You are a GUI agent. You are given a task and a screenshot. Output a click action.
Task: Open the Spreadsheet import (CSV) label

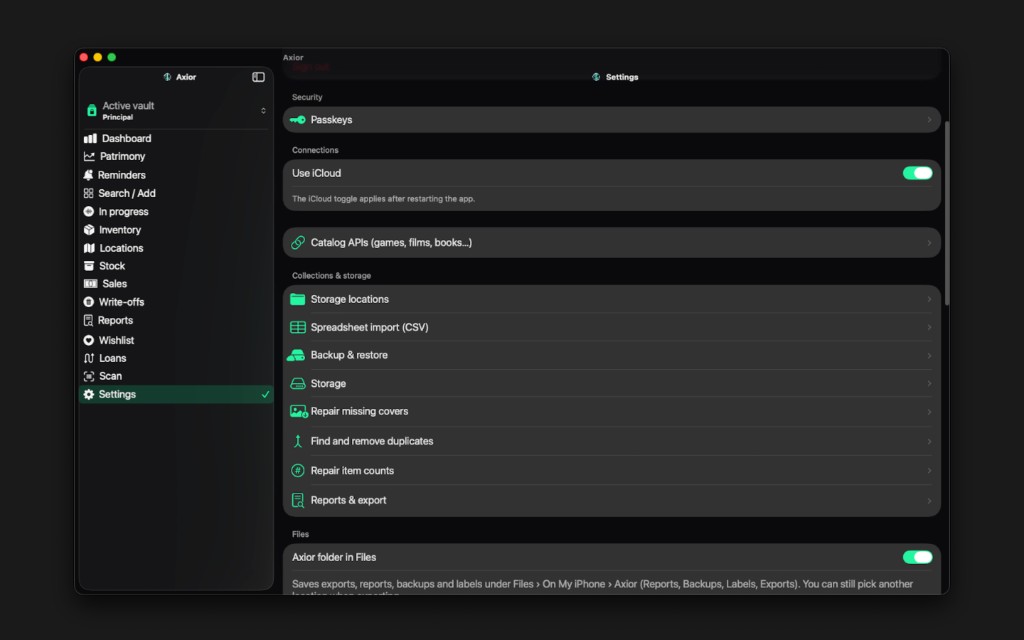coord(370,327)
